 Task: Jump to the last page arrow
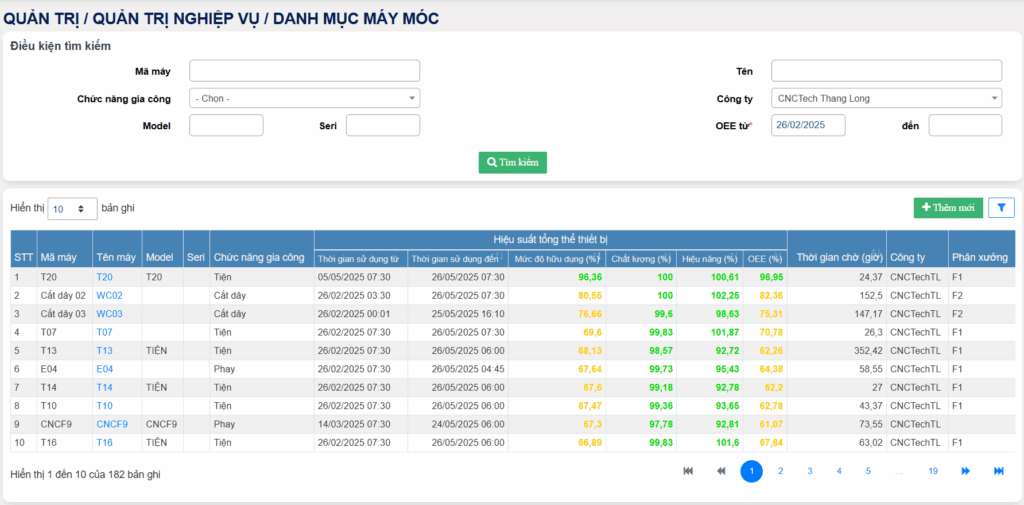998,471
